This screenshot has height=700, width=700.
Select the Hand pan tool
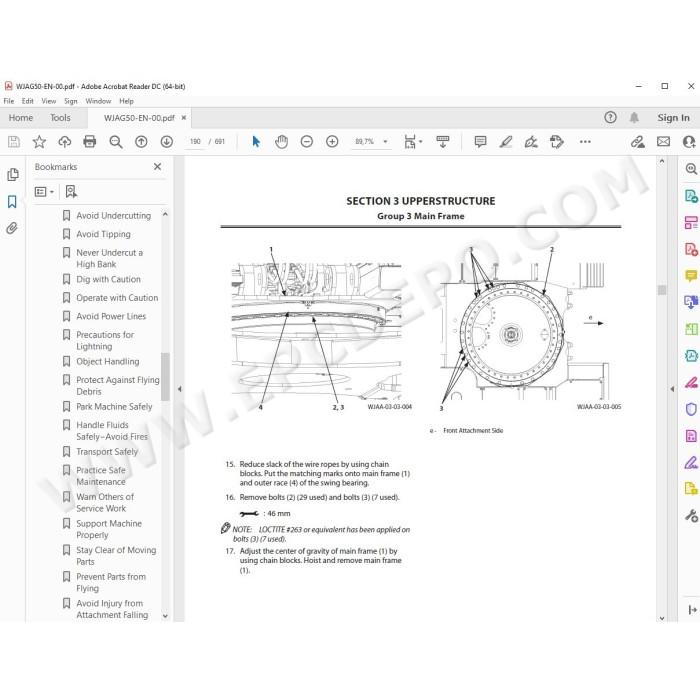pyautogui.click(x=281, y=142)
